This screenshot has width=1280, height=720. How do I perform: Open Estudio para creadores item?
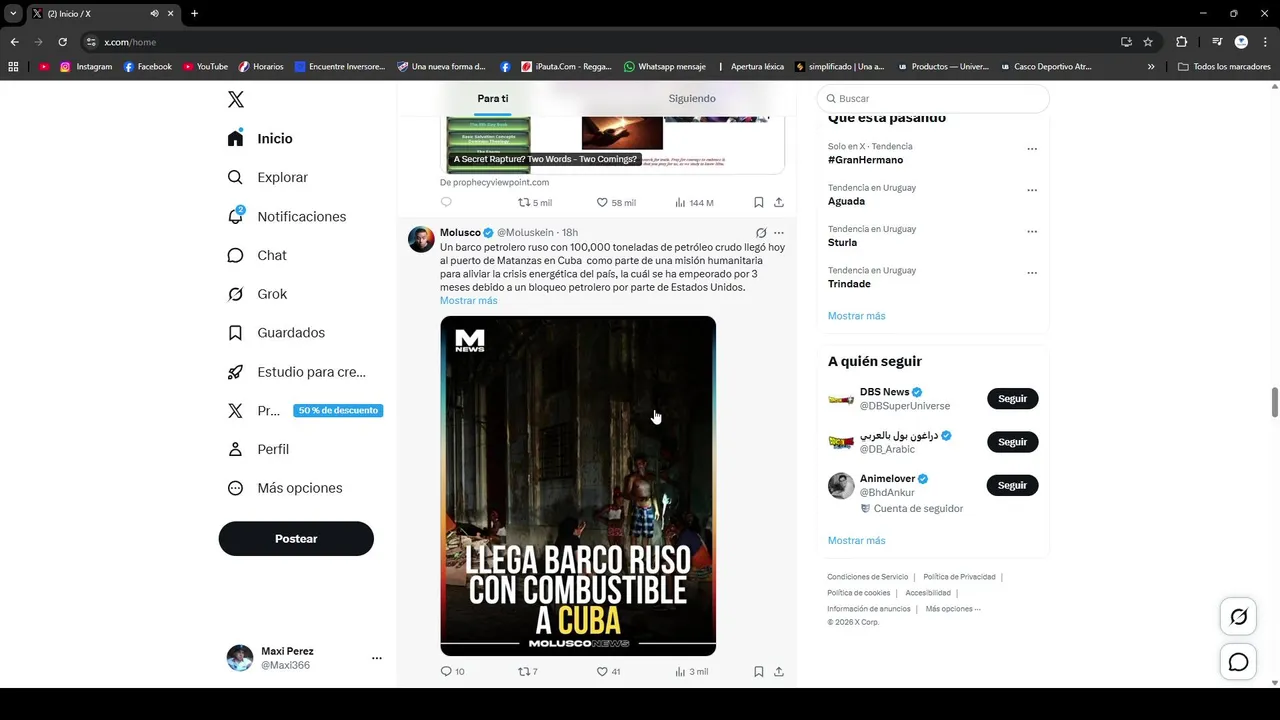297,372
